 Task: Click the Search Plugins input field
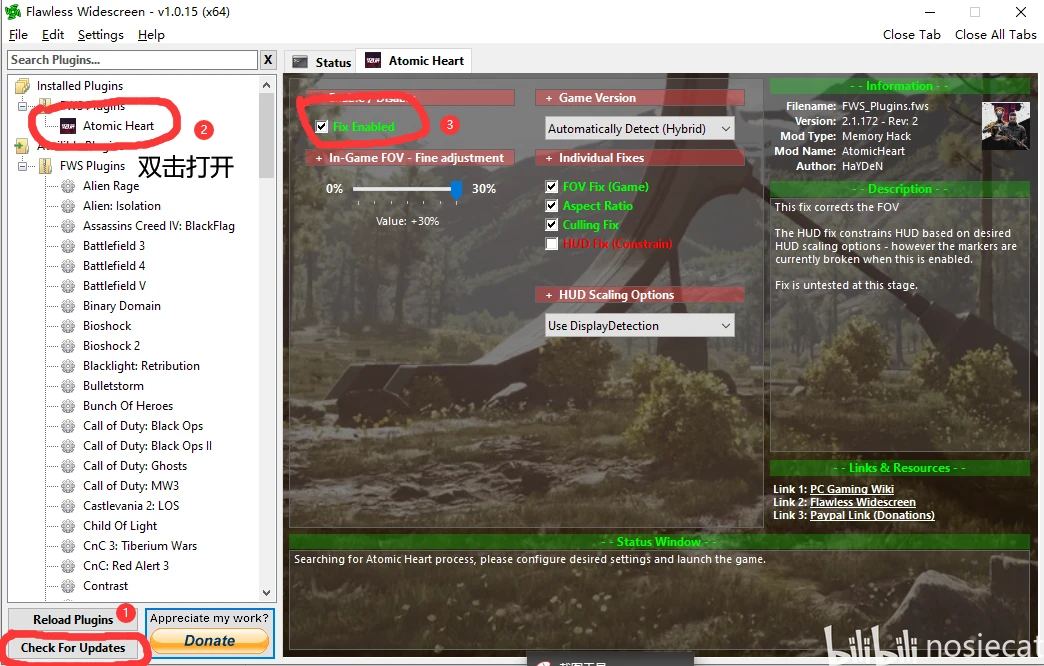click(x=132, y=60)
